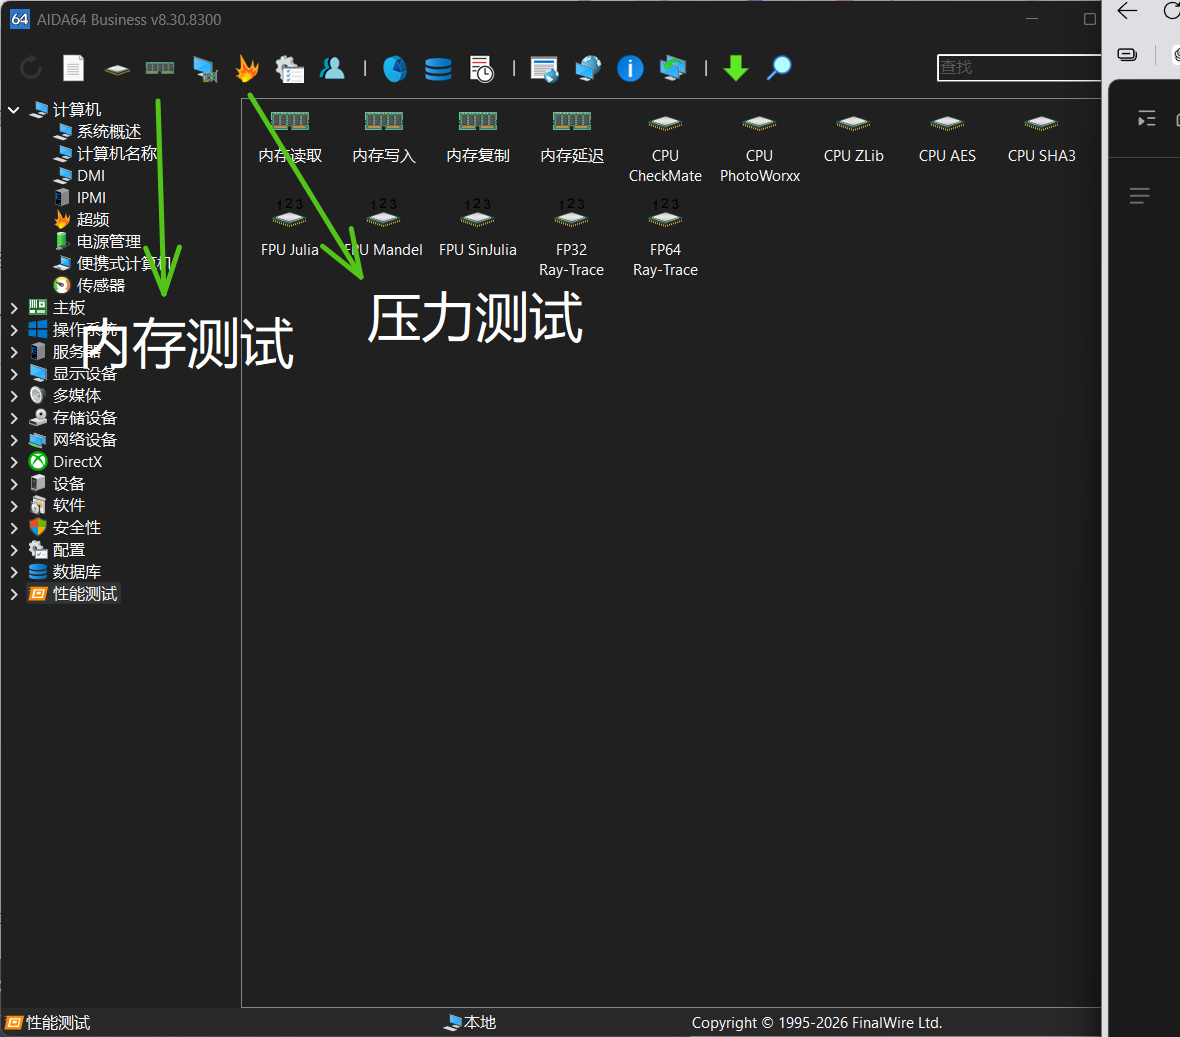Select the IPMI tree entry
The image size is (1180, 1037).
(91, 198)
